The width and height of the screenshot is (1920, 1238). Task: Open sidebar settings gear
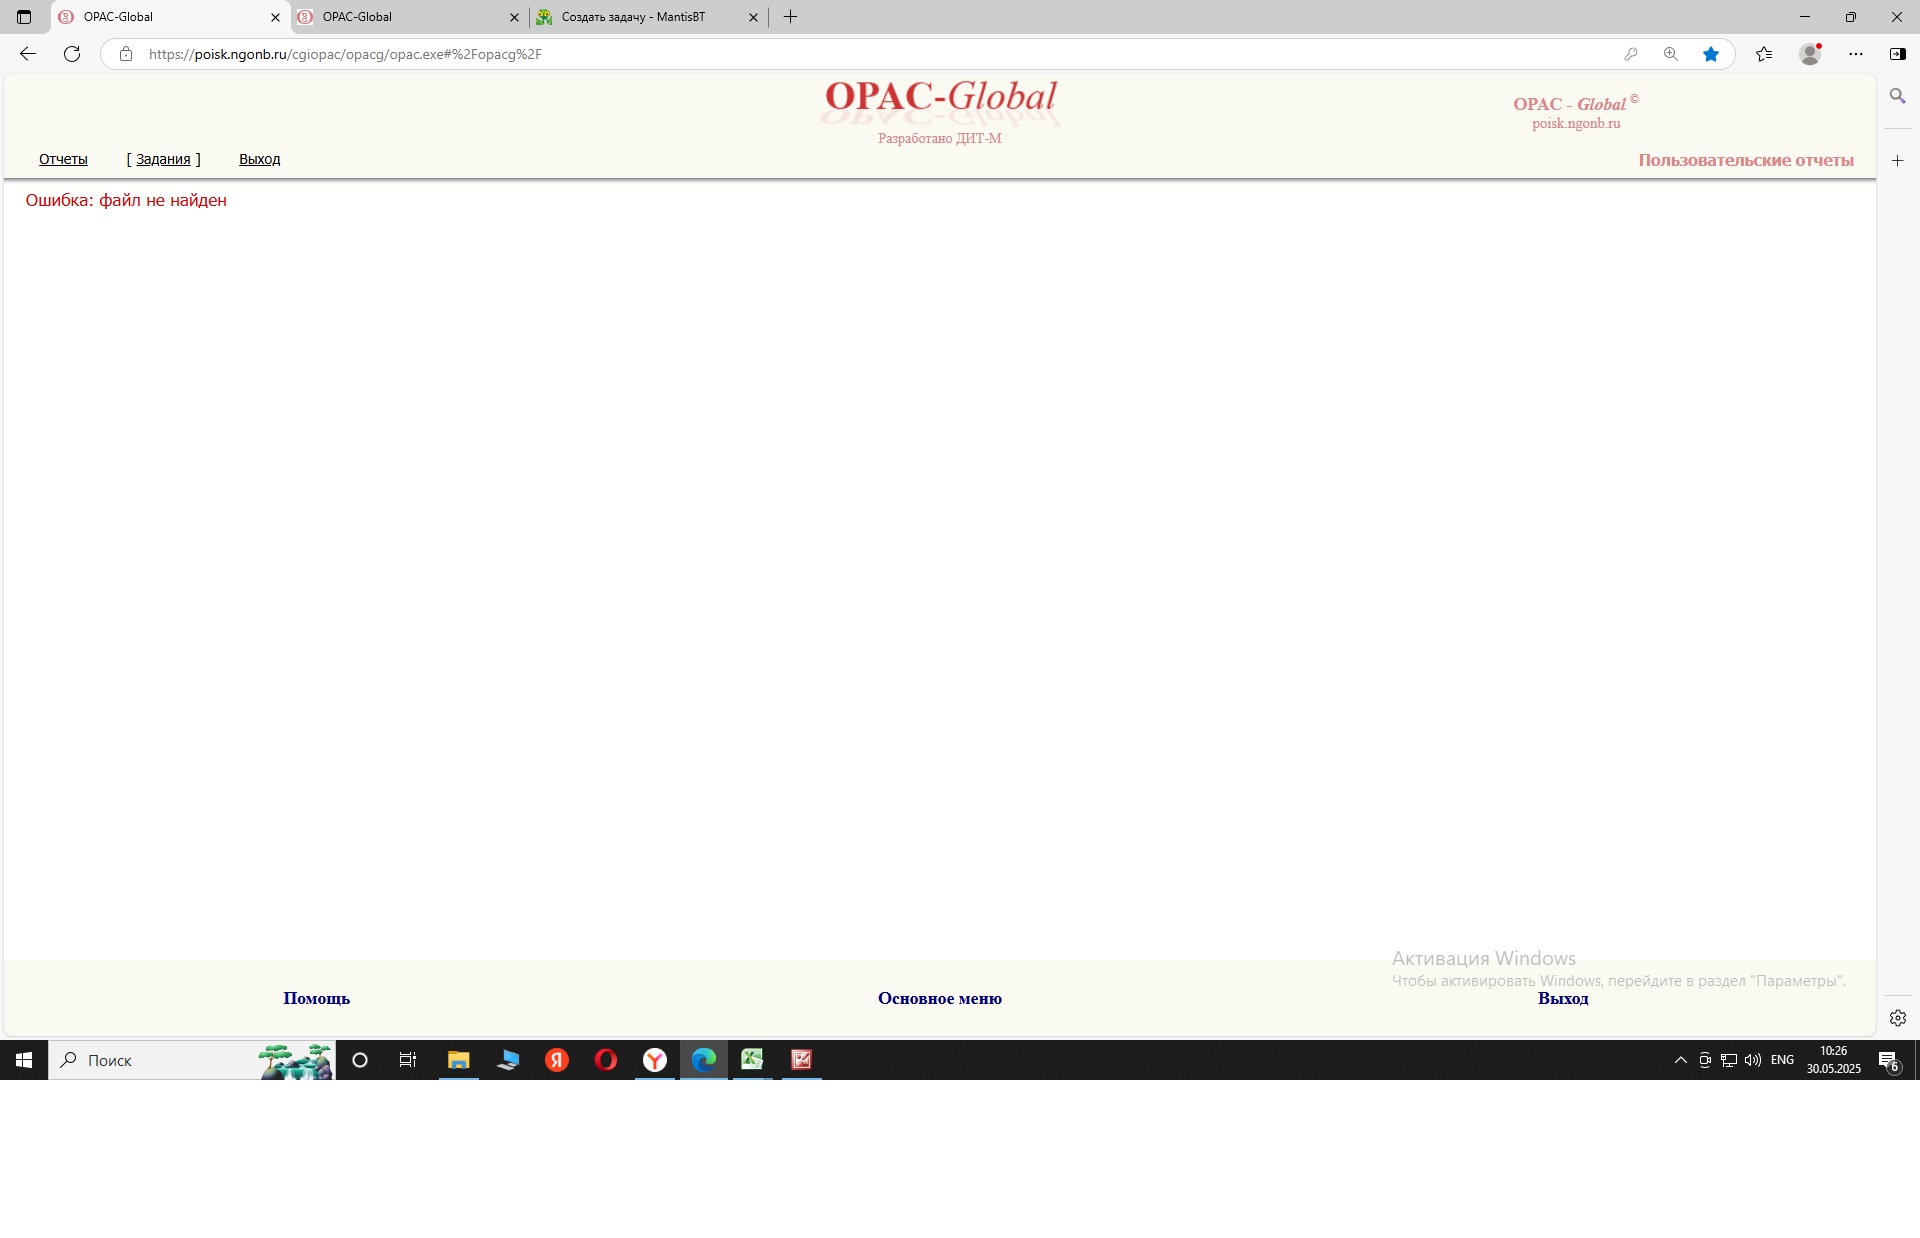coord(1897,1018)
